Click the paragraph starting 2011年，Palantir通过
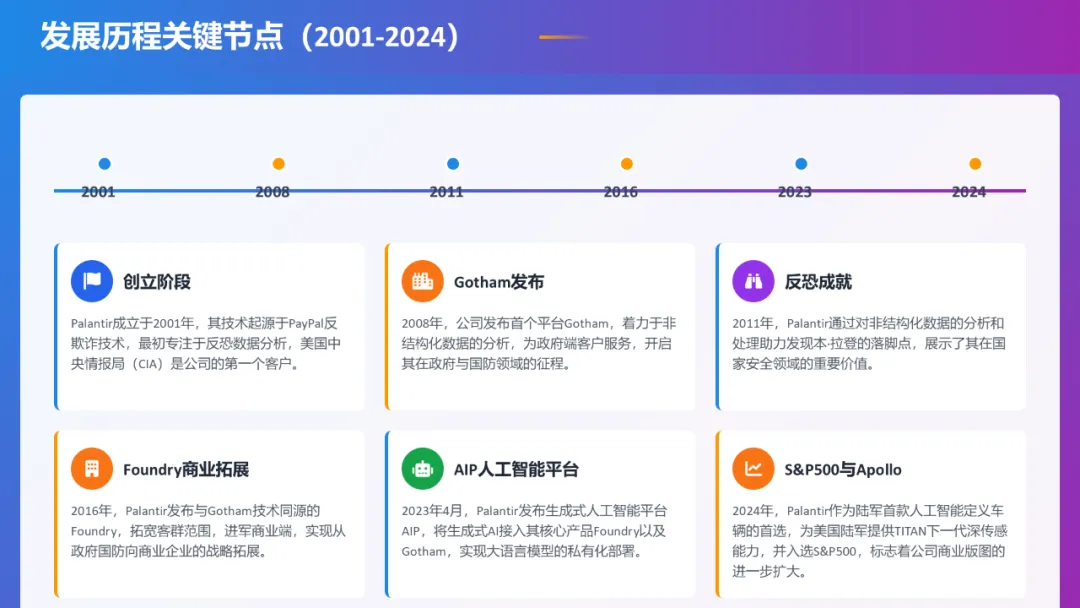This screenshot has height=608, width=1080. 869,344
